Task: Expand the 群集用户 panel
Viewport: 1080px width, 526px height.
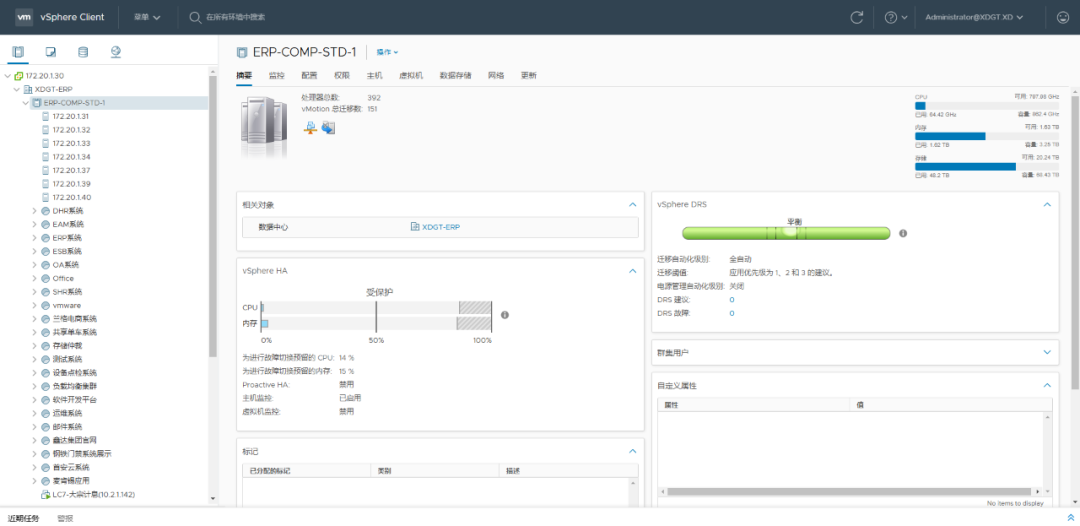Action: coord(1047,352)
